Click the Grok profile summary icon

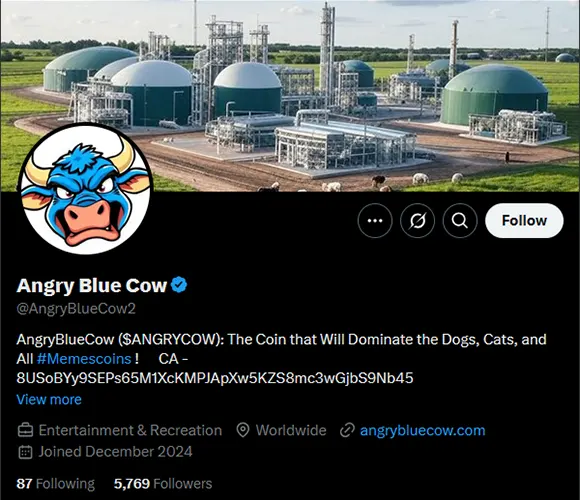pos(417,220)
